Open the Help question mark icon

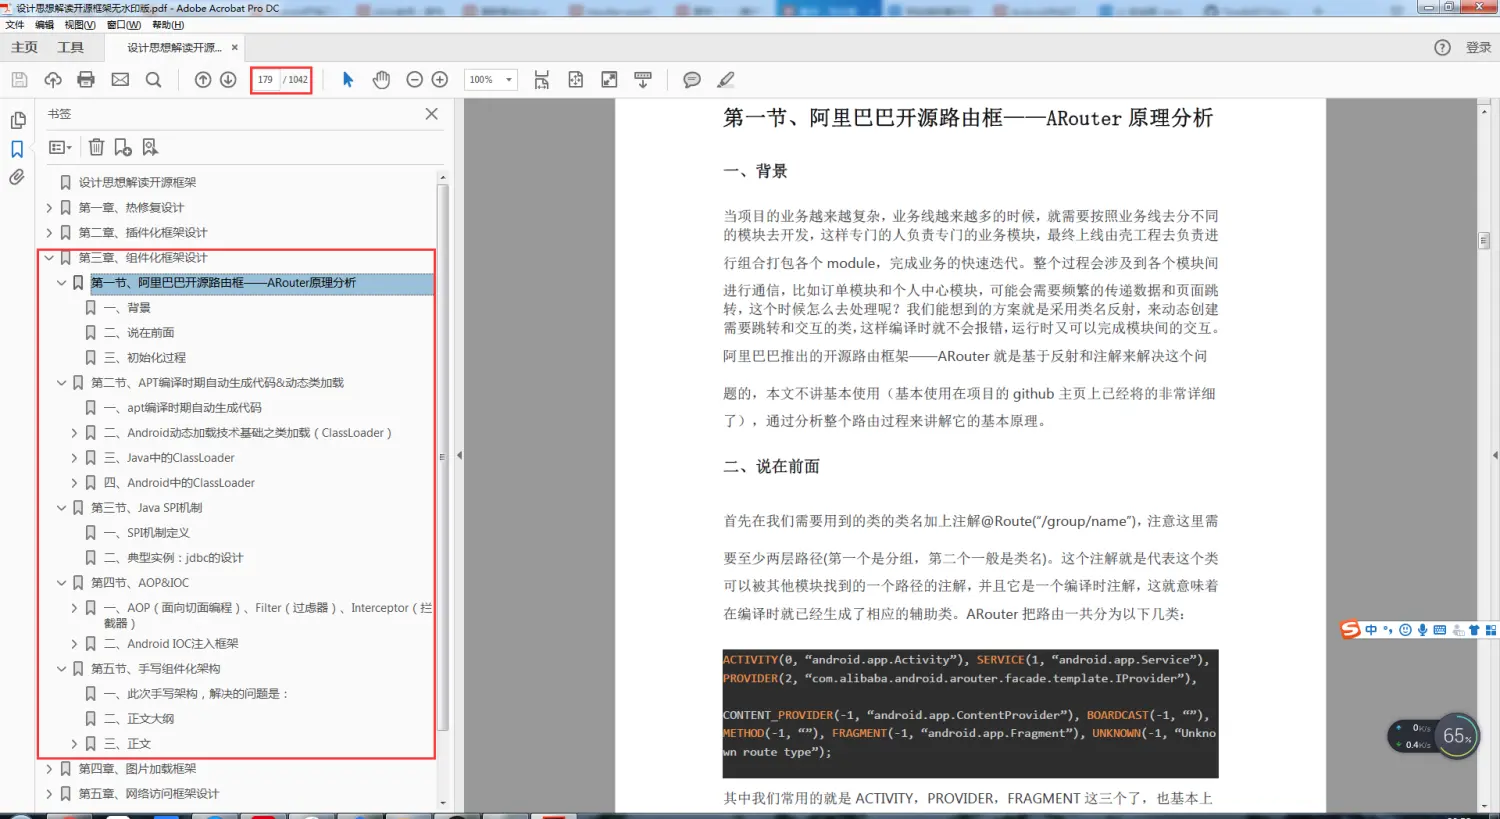[x=1442, y=47]
